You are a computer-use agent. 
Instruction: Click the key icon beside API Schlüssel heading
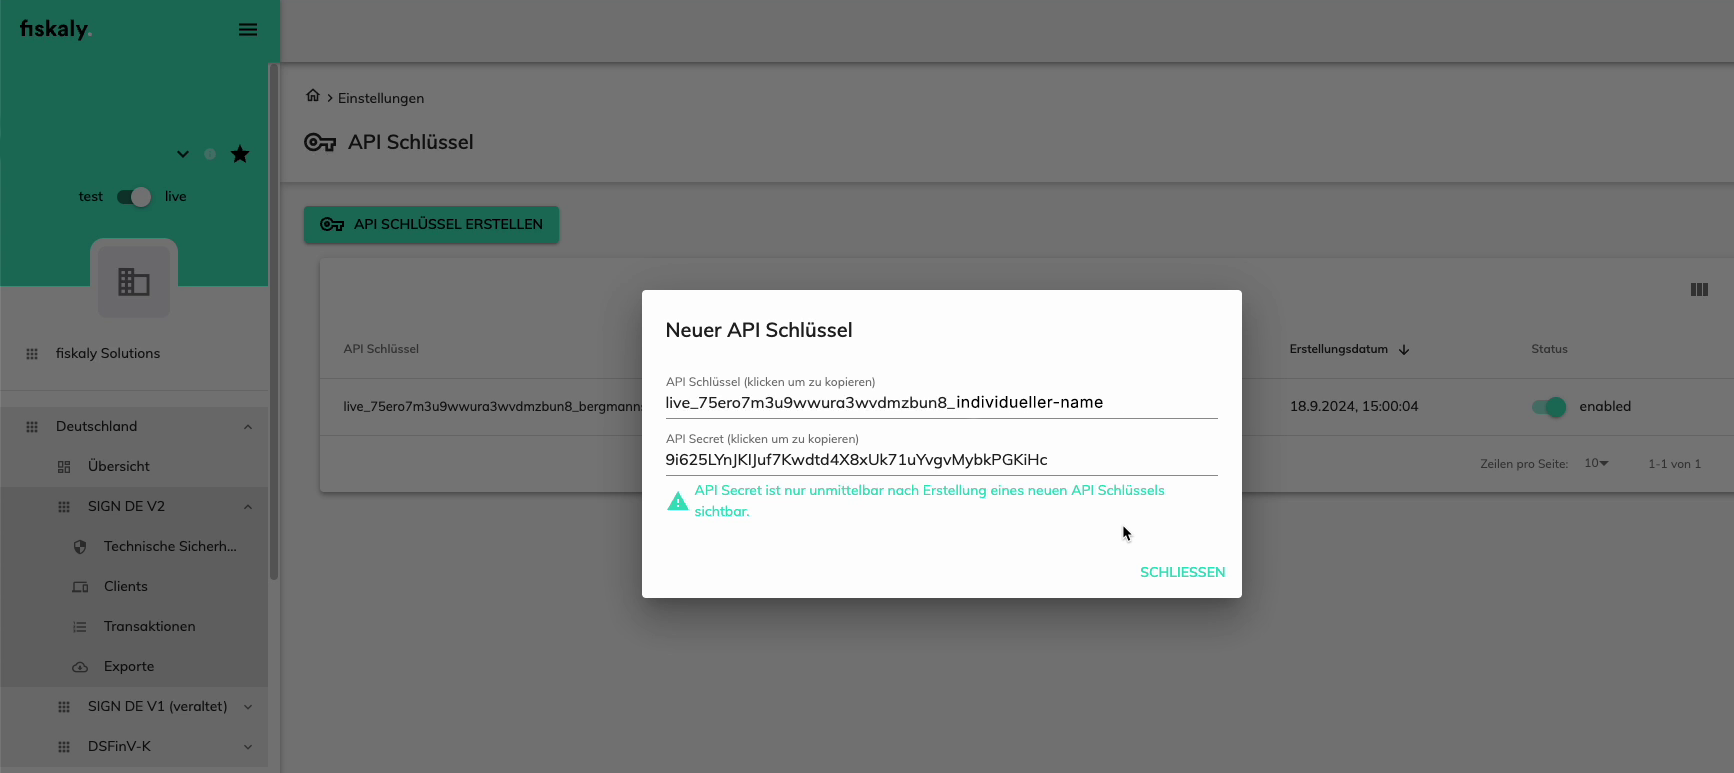click(320, 143)
